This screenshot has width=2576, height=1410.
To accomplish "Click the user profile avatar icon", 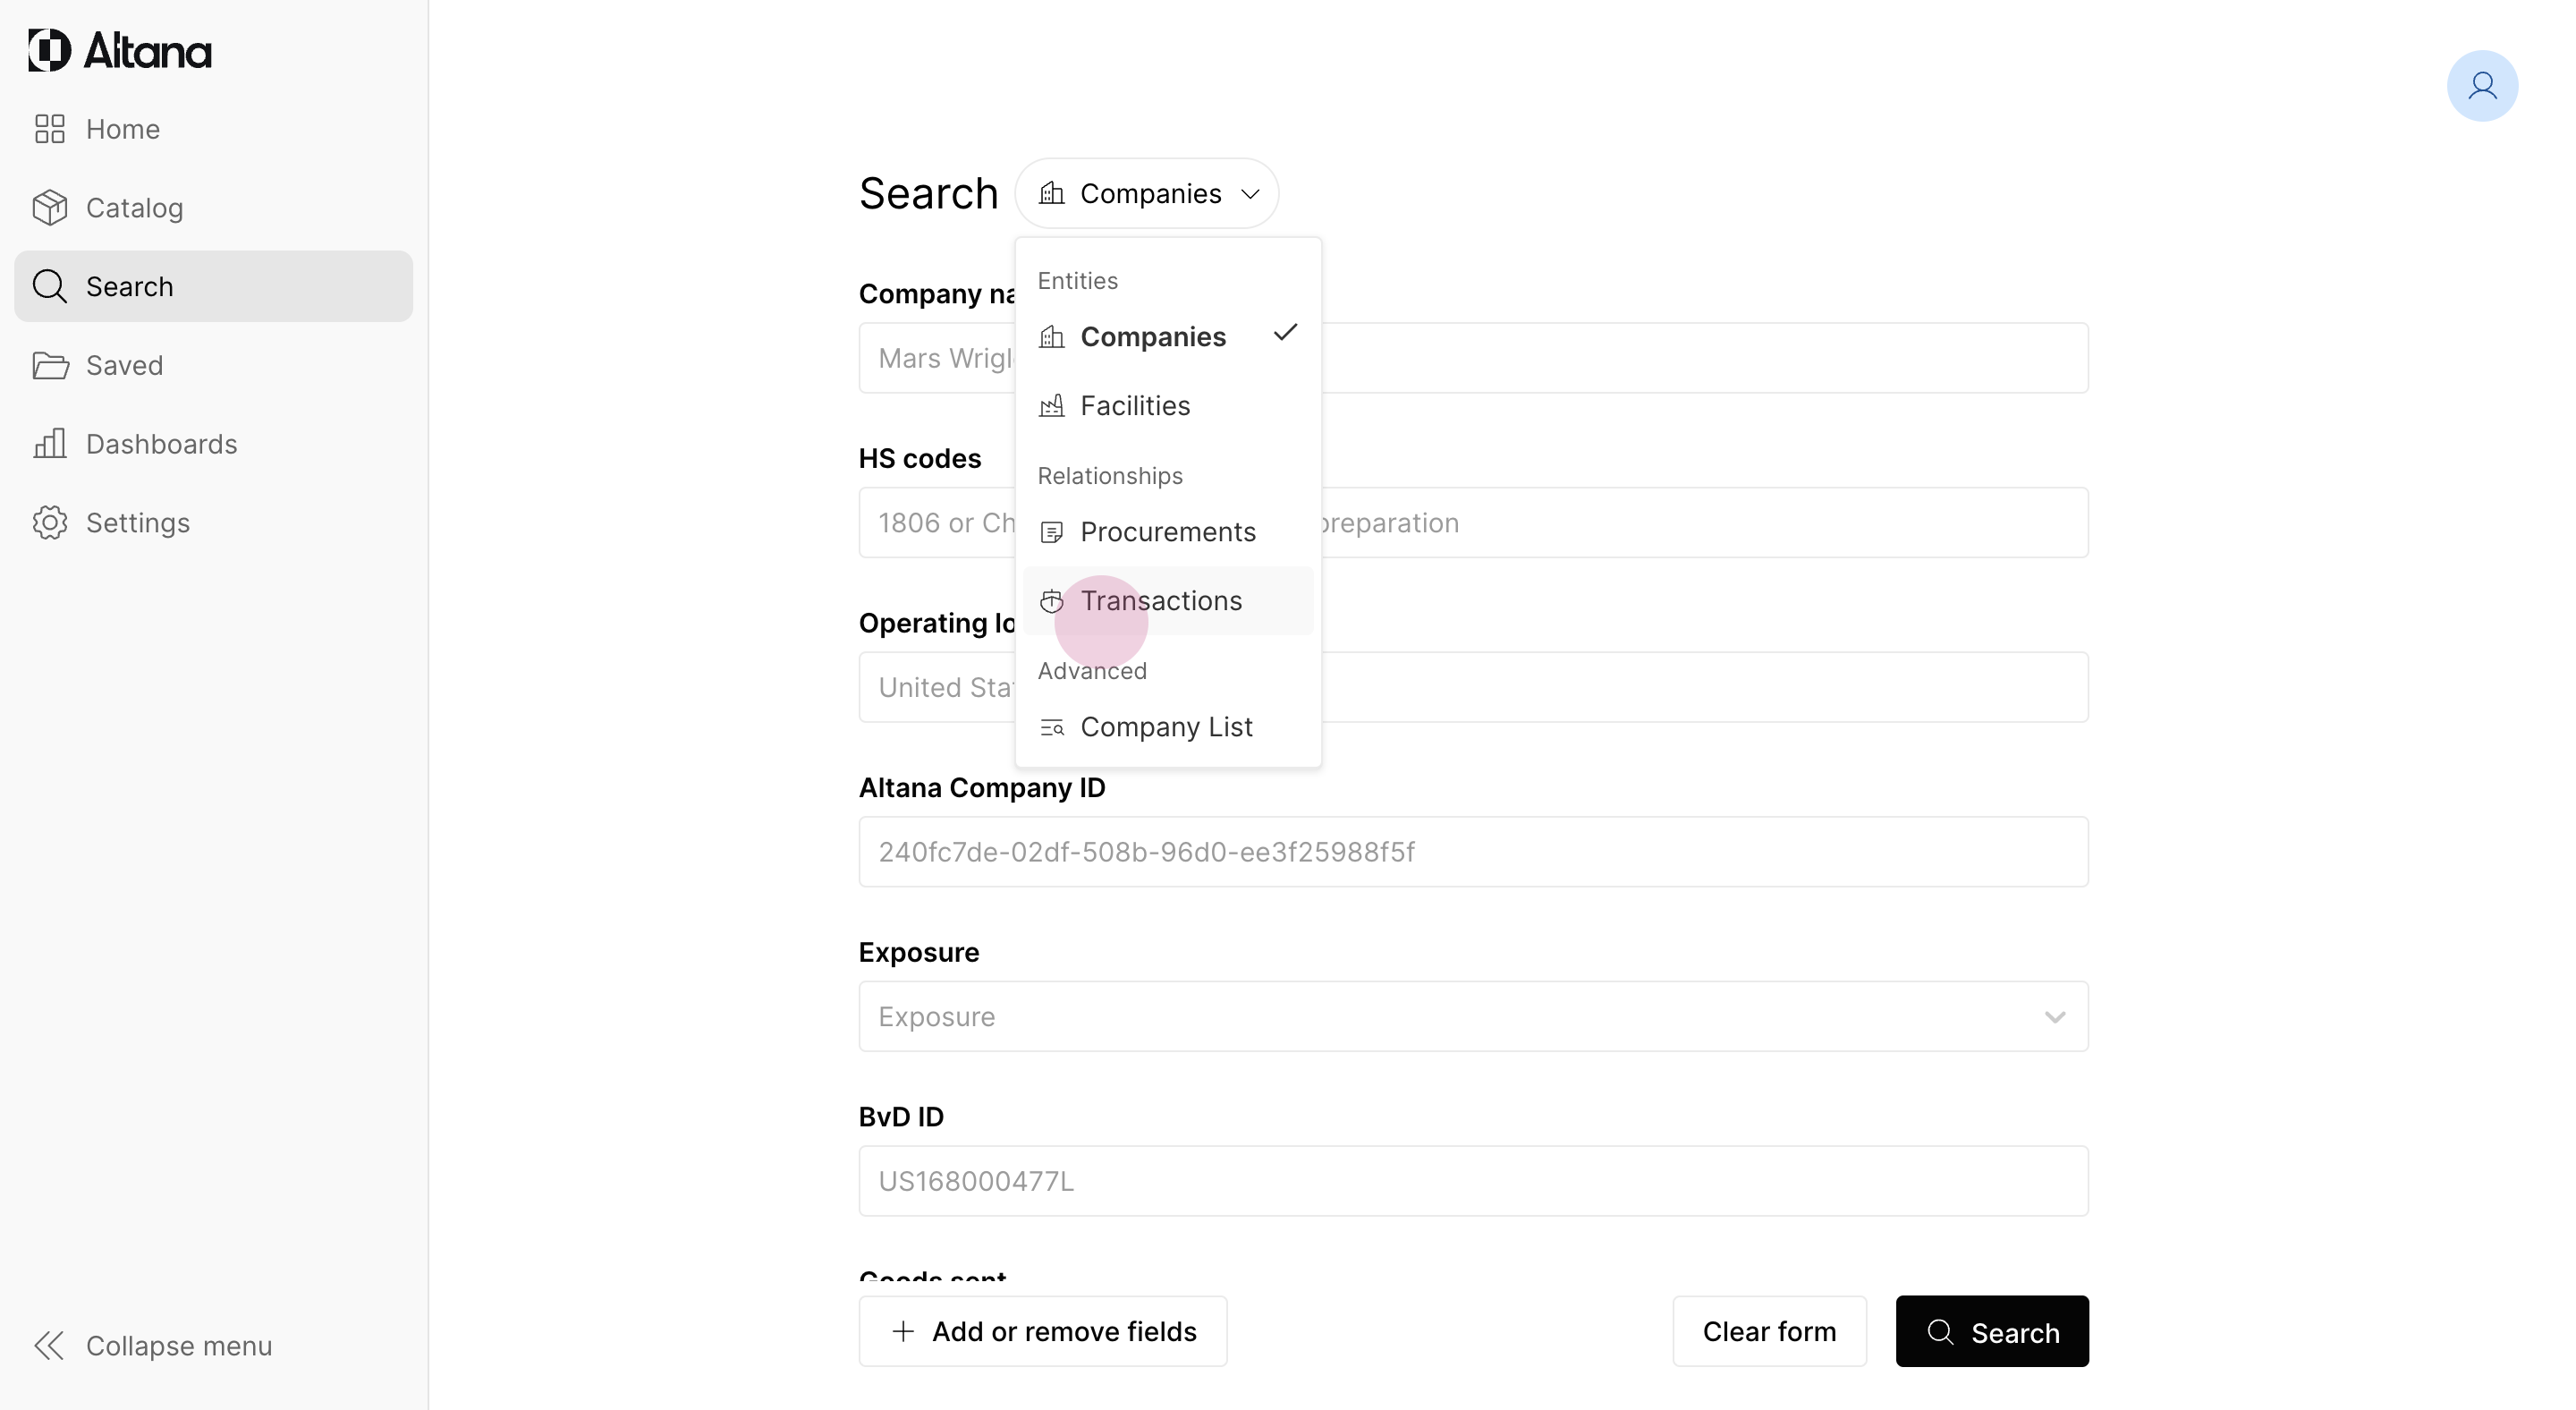I will [x=2481, y=86].
